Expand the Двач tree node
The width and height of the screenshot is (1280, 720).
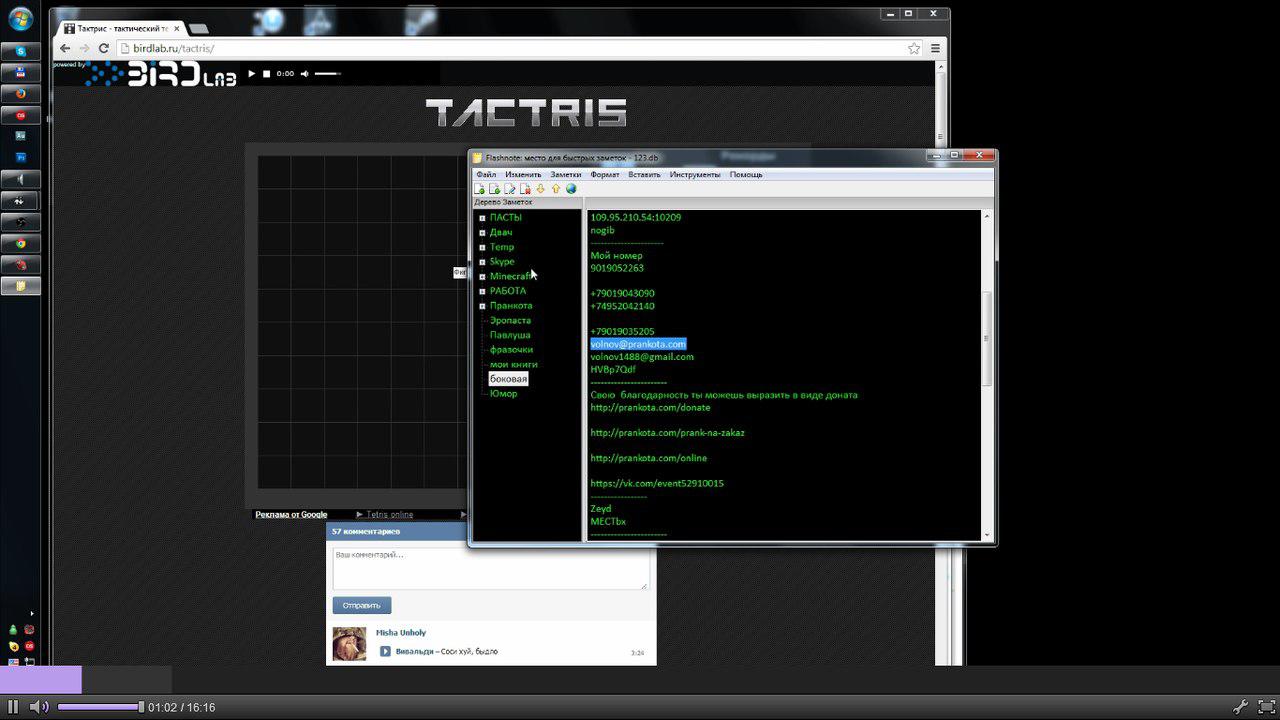coord(482,233)
